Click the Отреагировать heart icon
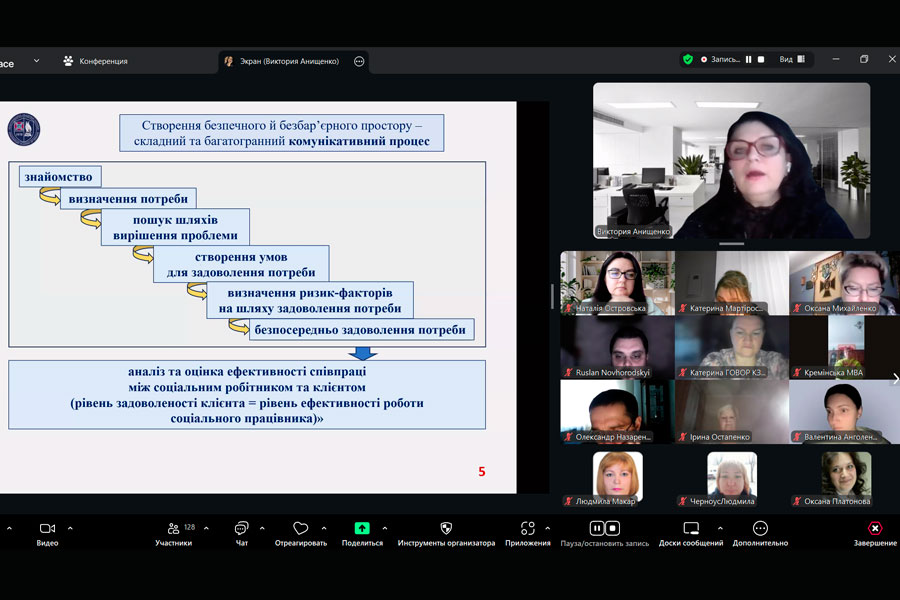Screen dimensions: 900x600 click(x=300, y=528)
